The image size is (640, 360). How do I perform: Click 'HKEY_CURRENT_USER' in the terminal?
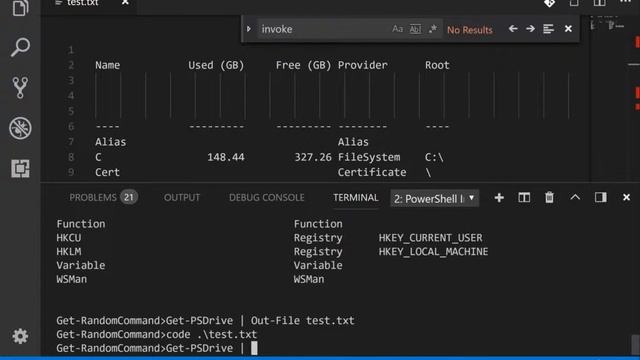pyautogui.click(x=430, y=238)
